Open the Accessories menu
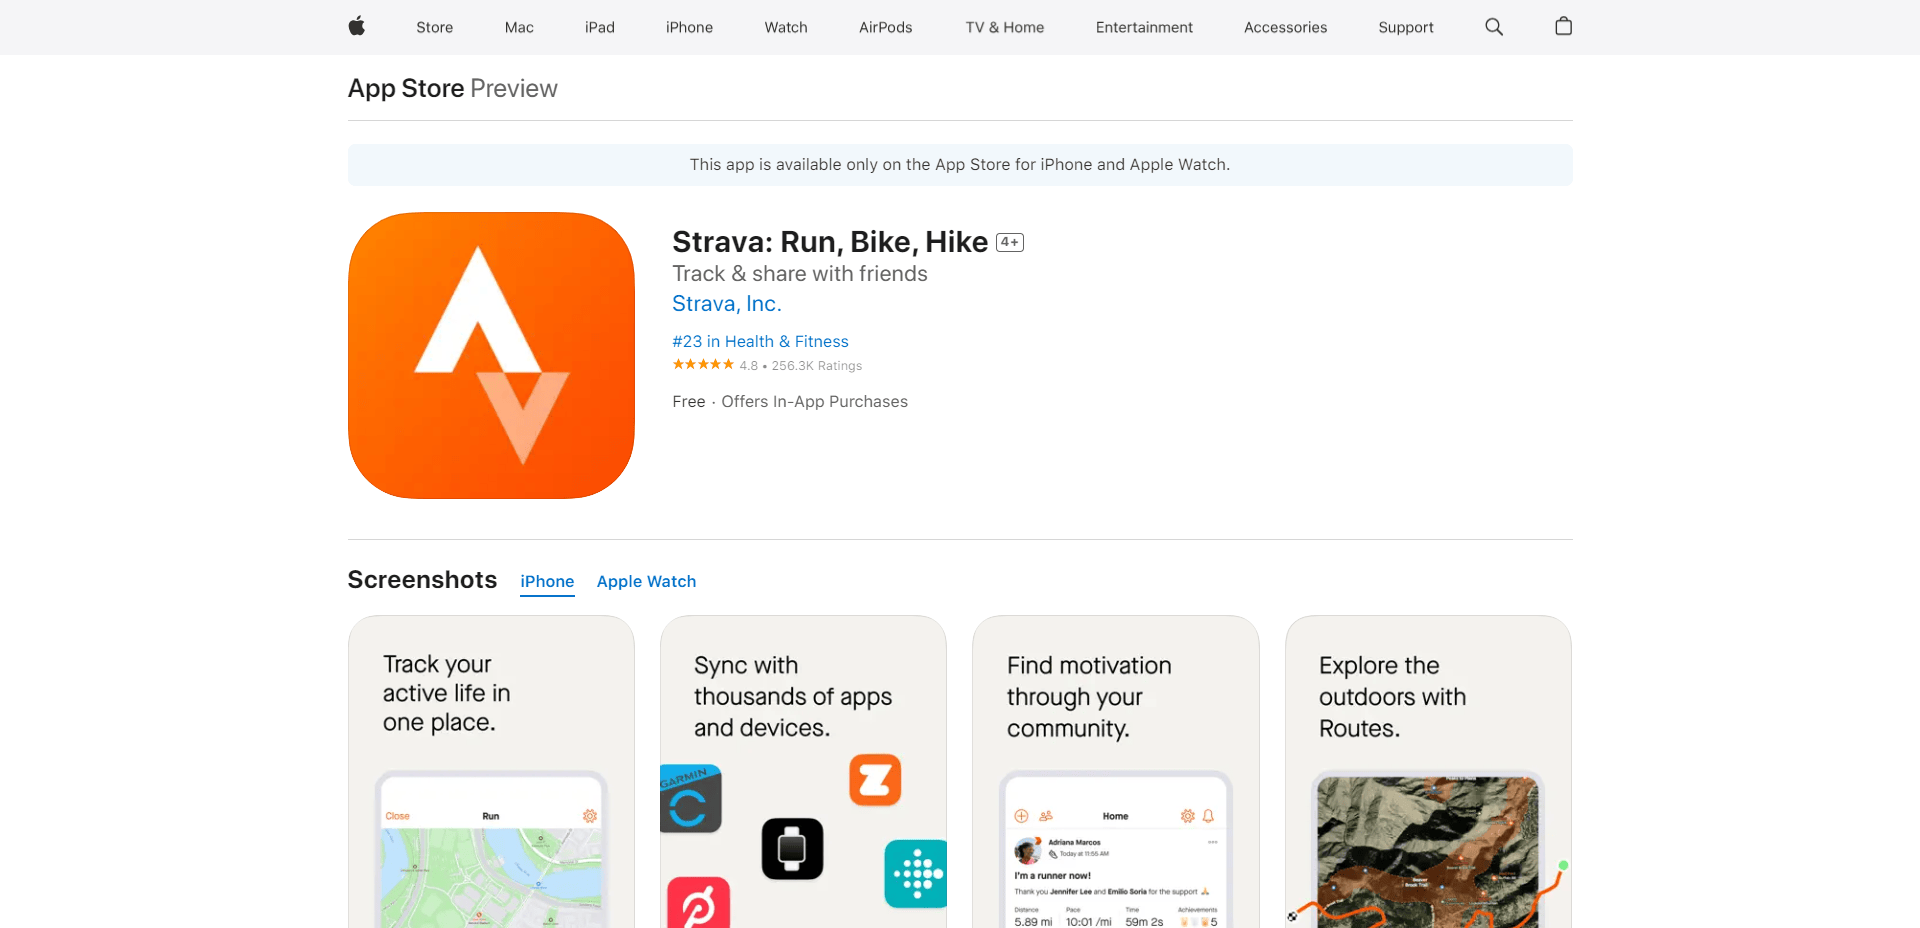This screenshot has height=928, width=1920. click(1286, 27)
